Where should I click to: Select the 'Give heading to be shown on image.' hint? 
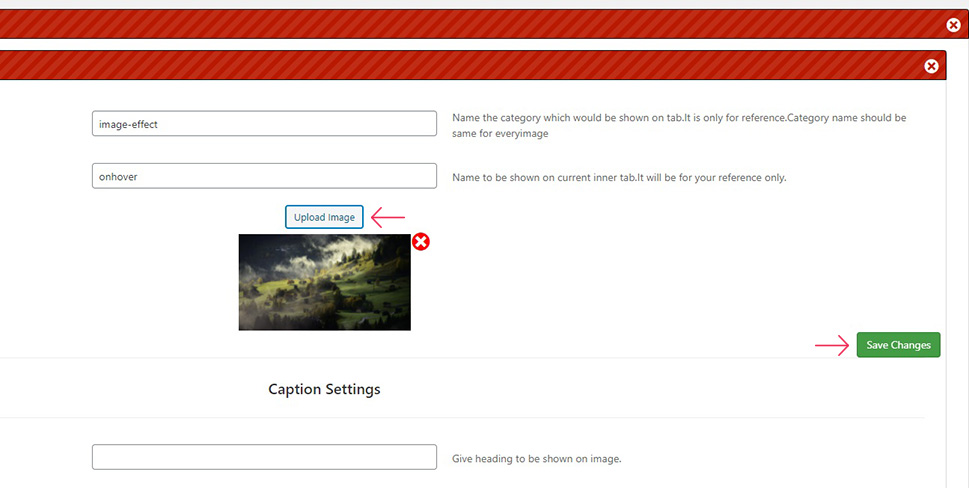536,459
